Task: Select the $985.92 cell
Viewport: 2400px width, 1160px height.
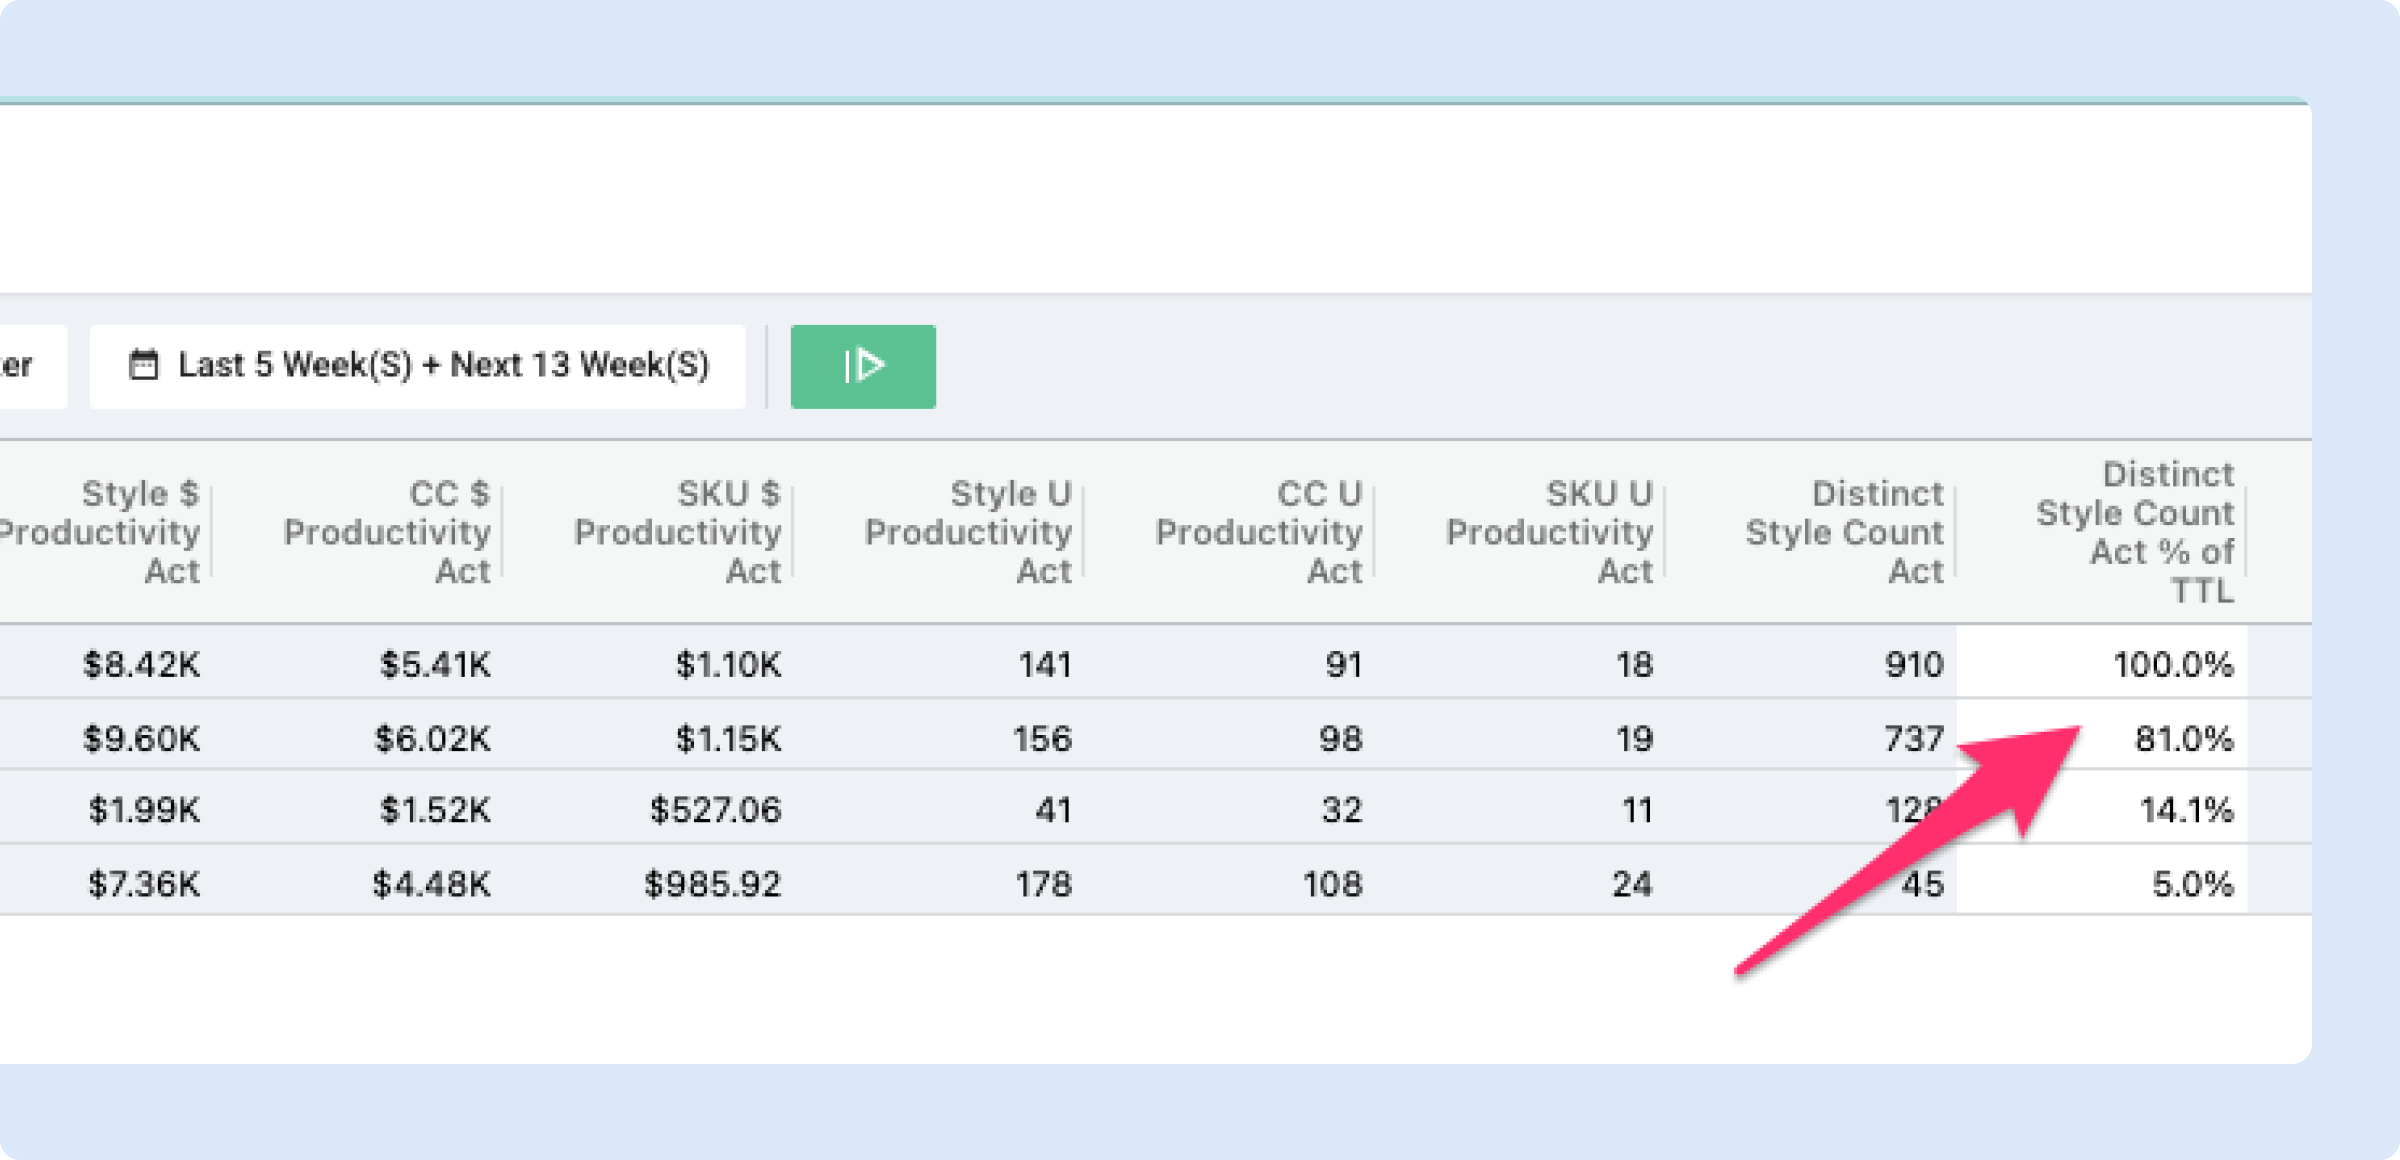Action: click(x=712, y=884)
